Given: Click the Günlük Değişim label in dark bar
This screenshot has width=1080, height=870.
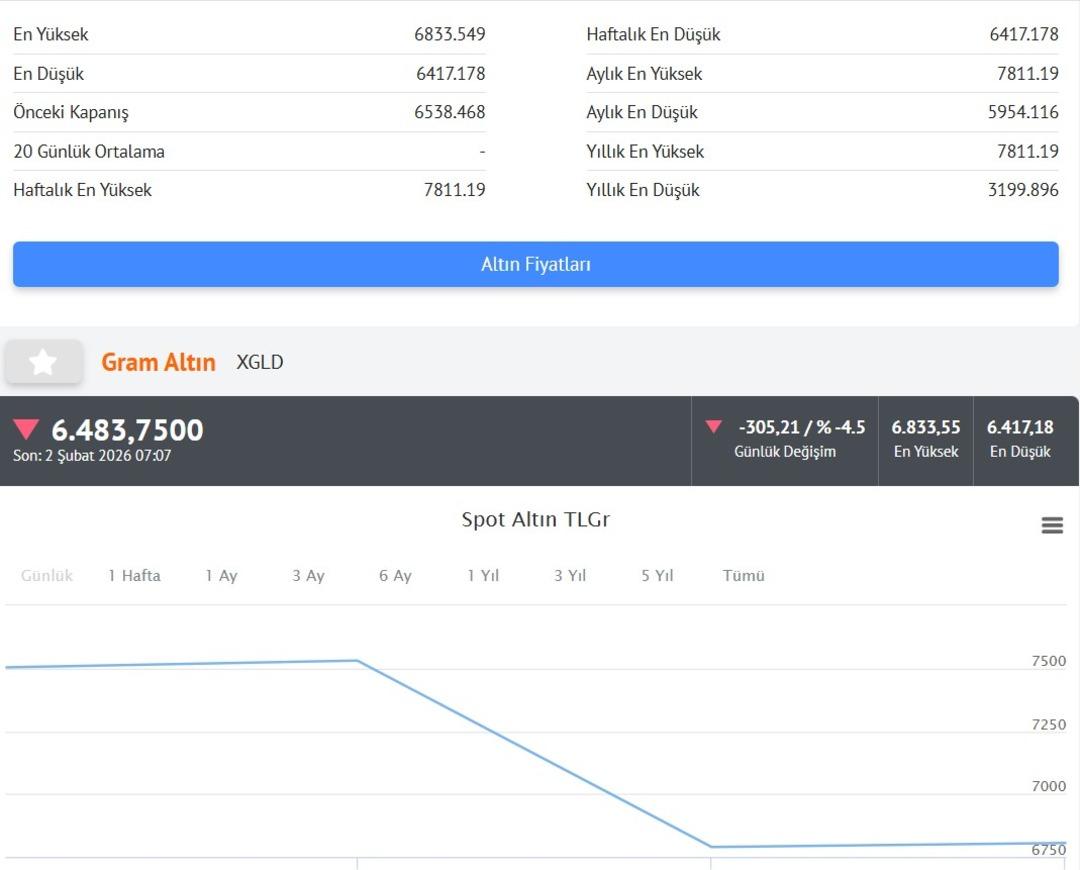Looking at the screenshot, I should 785,452.
